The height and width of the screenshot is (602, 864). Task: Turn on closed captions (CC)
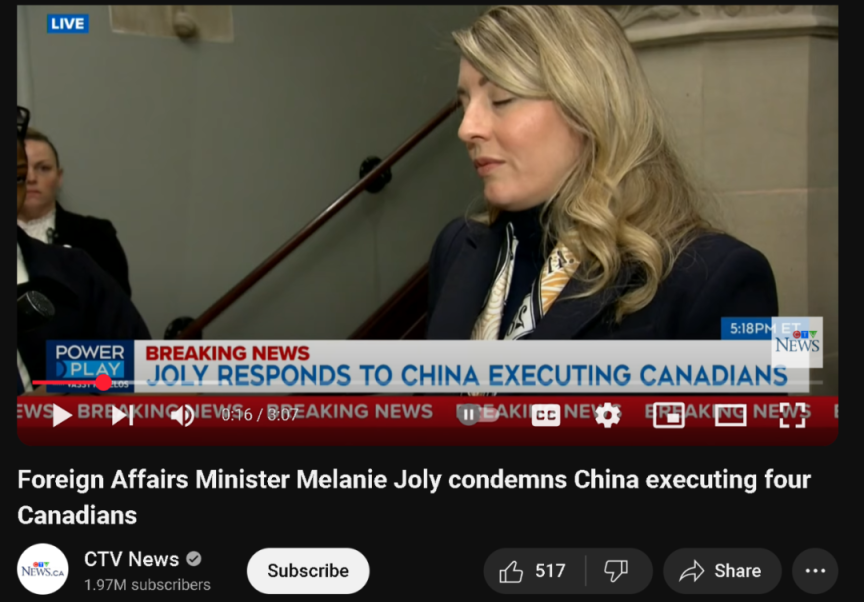(546, 415)
